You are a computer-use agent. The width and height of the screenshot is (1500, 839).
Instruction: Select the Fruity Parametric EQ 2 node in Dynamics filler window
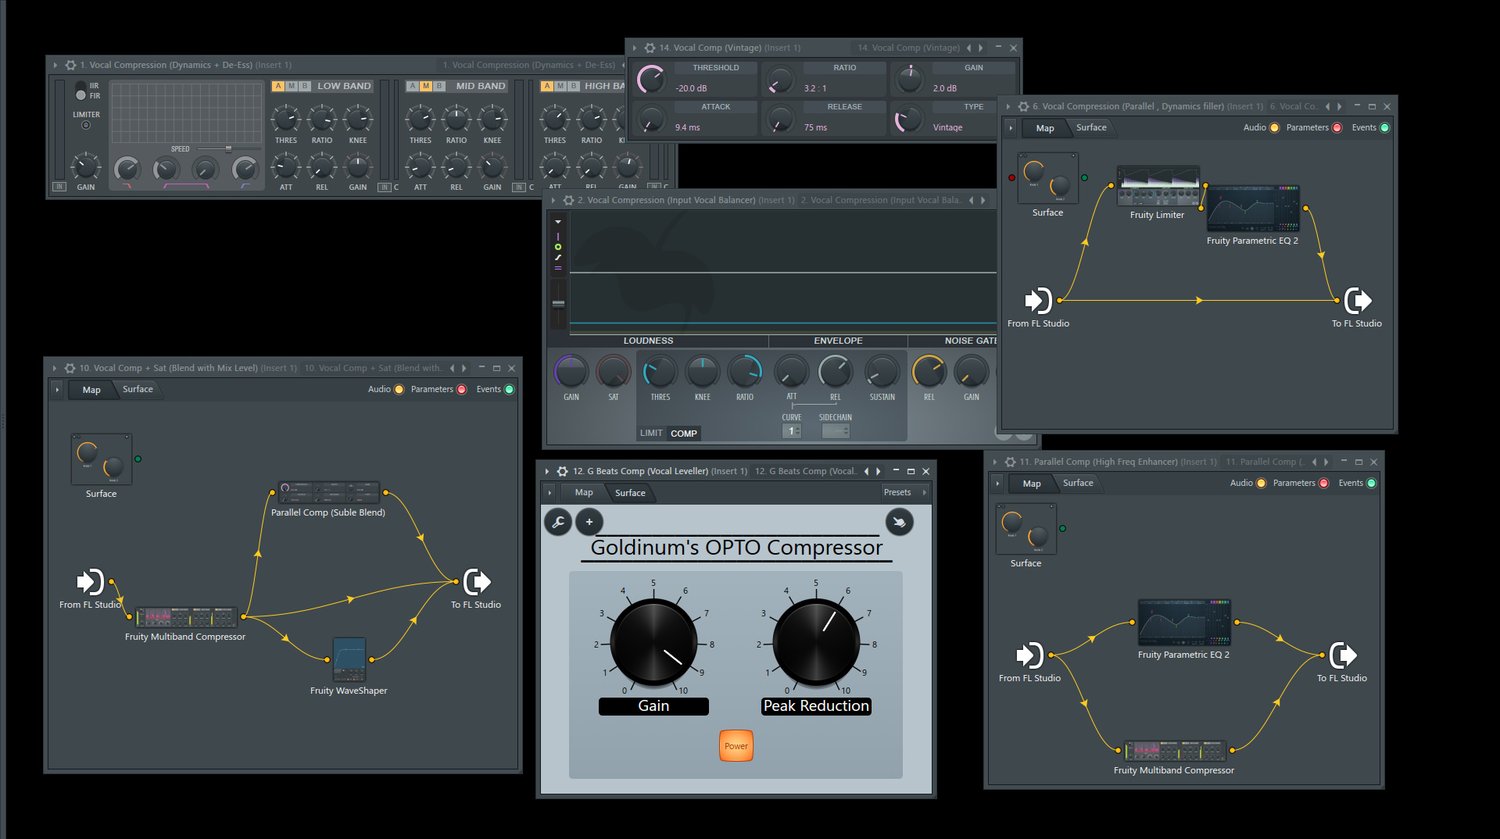point(1252,209)
